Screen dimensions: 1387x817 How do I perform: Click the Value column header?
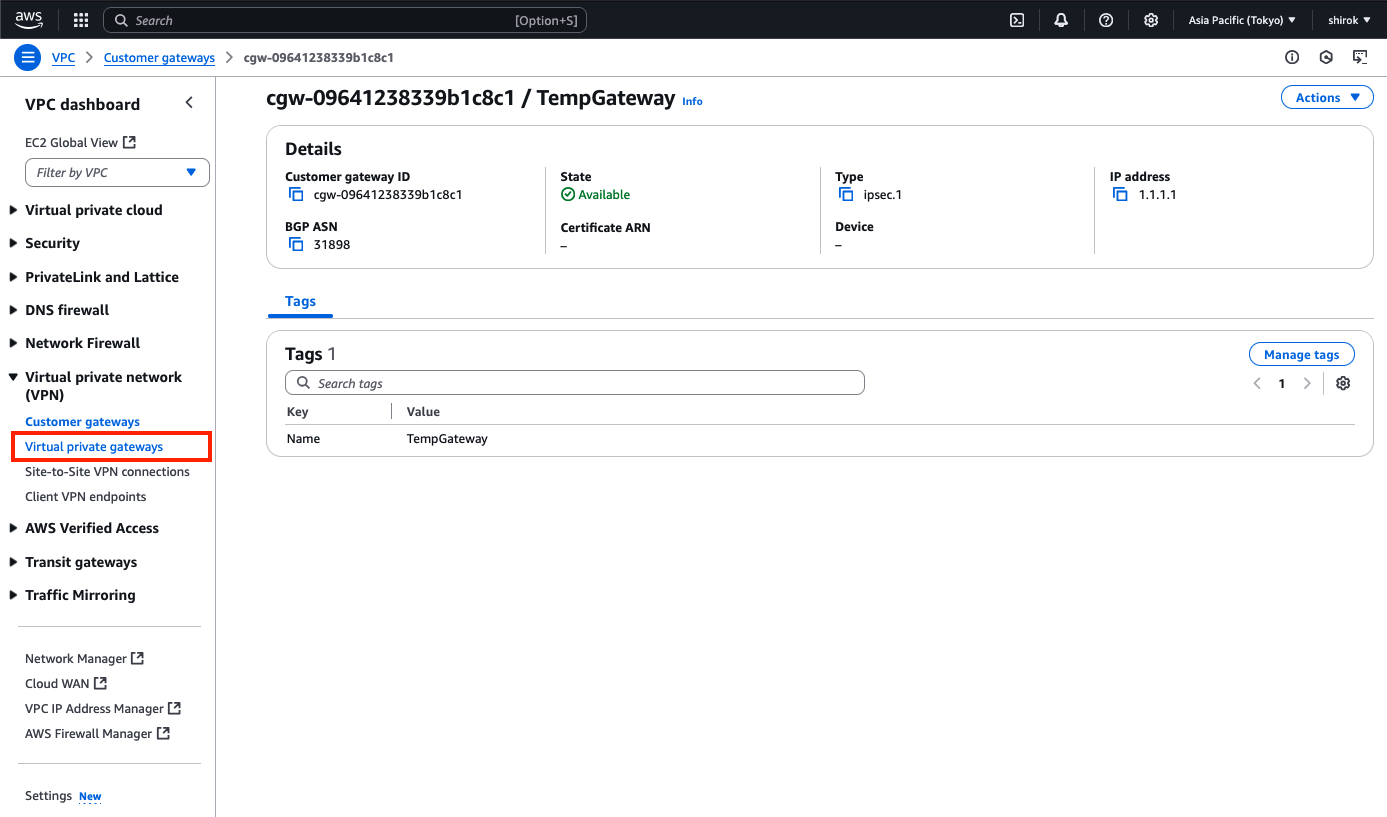[423, 412]
